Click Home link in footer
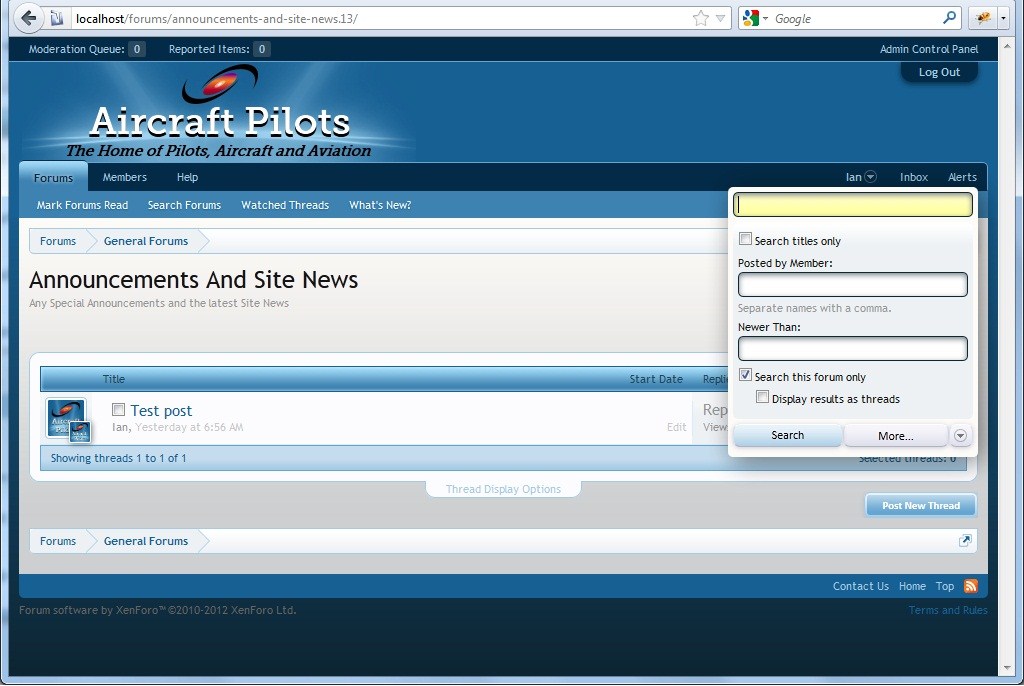This screenshot has height=686, width=1024. 912,586
